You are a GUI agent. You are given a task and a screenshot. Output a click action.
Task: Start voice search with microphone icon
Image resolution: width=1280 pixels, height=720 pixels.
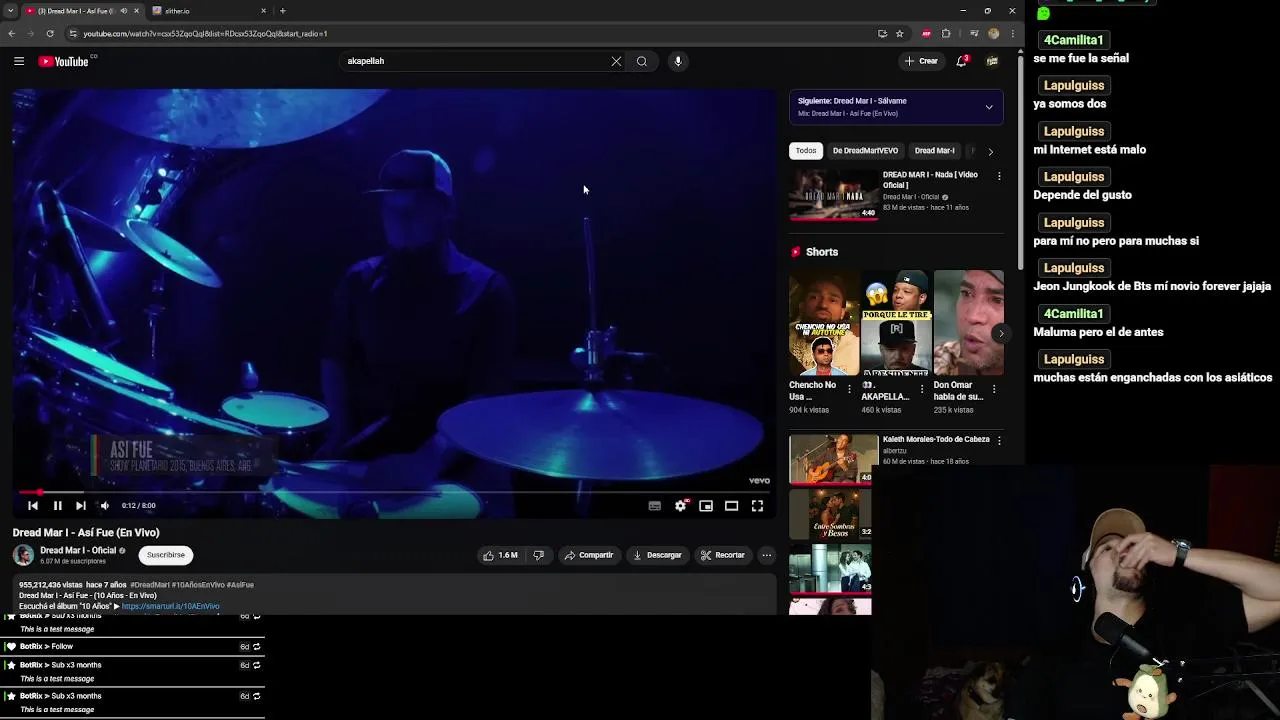click(x=678, y=61)
